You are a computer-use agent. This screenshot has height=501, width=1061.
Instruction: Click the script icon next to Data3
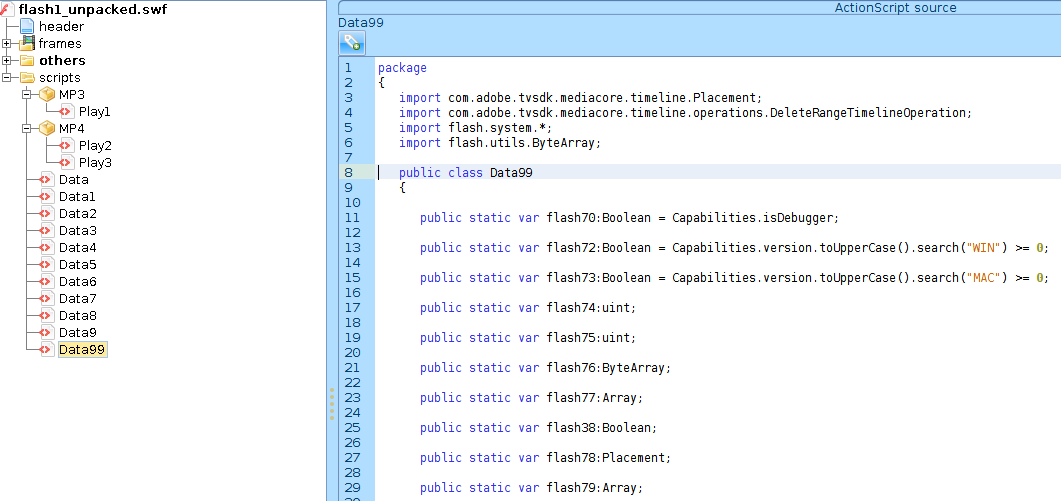coord(46,230)
